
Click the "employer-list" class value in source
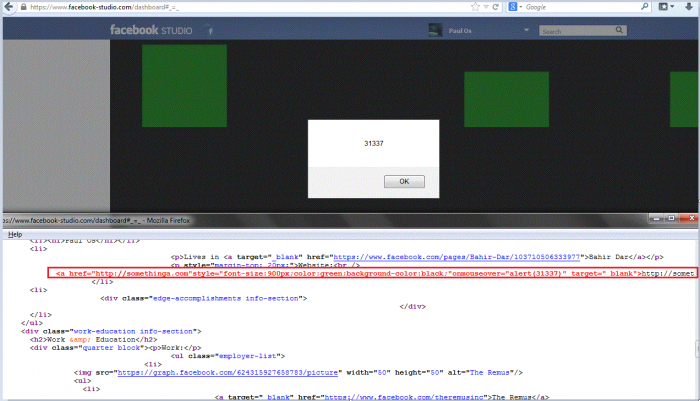point(247,356)
